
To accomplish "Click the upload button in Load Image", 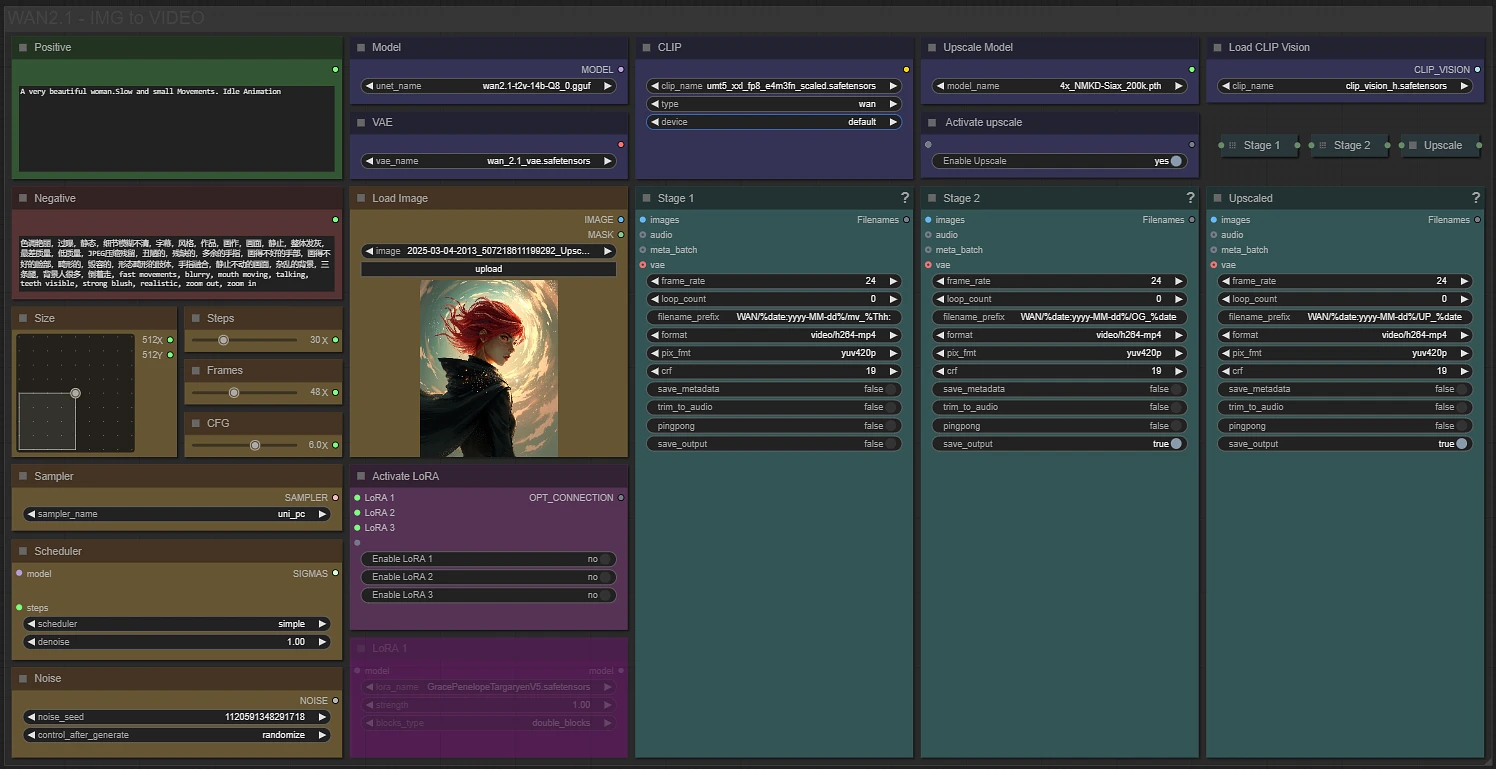I will coord(489,269).
